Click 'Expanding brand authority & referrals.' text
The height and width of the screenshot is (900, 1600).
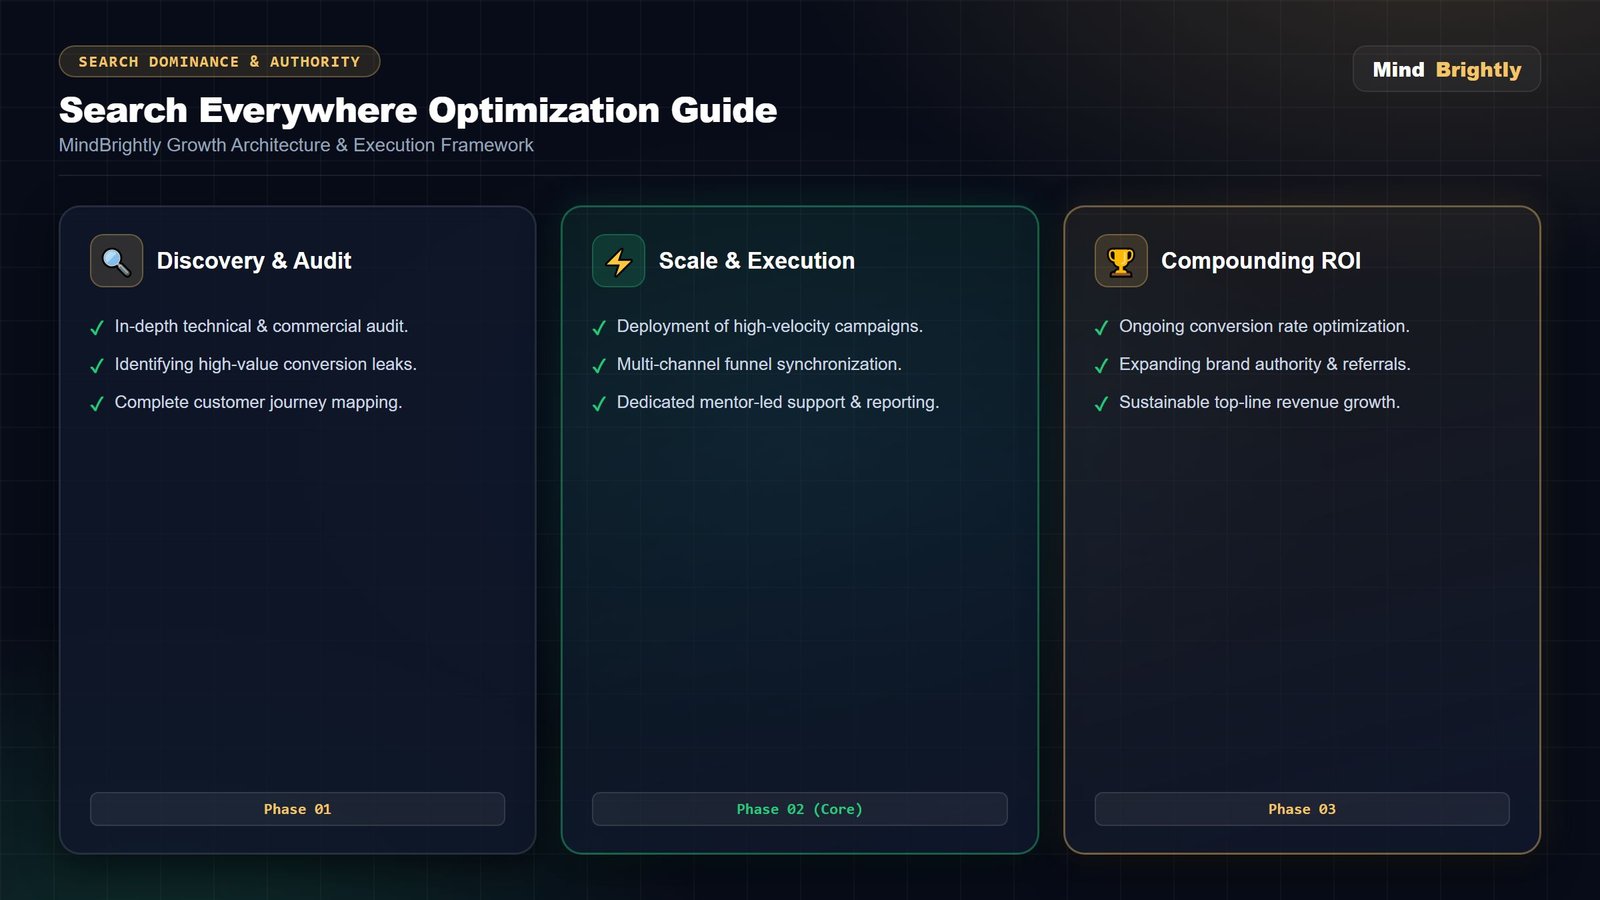pos(1265,364)
